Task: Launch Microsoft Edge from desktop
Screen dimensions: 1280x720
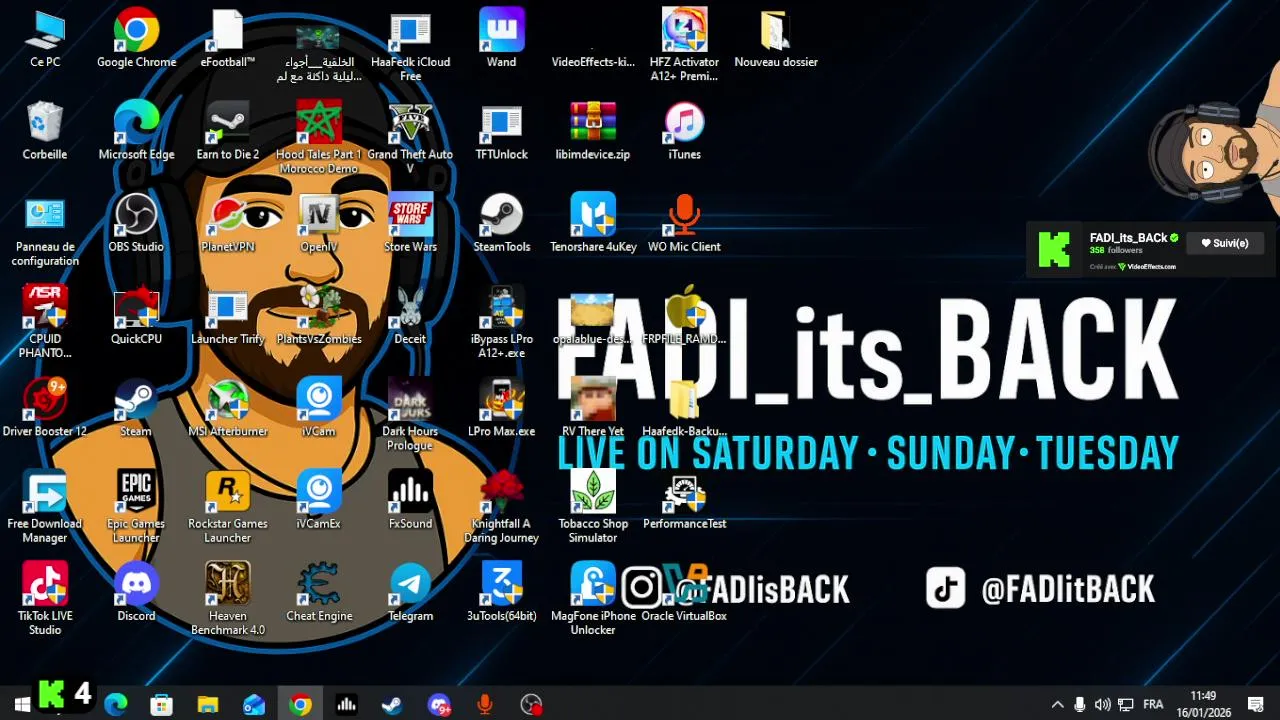Action: point(136,132)
